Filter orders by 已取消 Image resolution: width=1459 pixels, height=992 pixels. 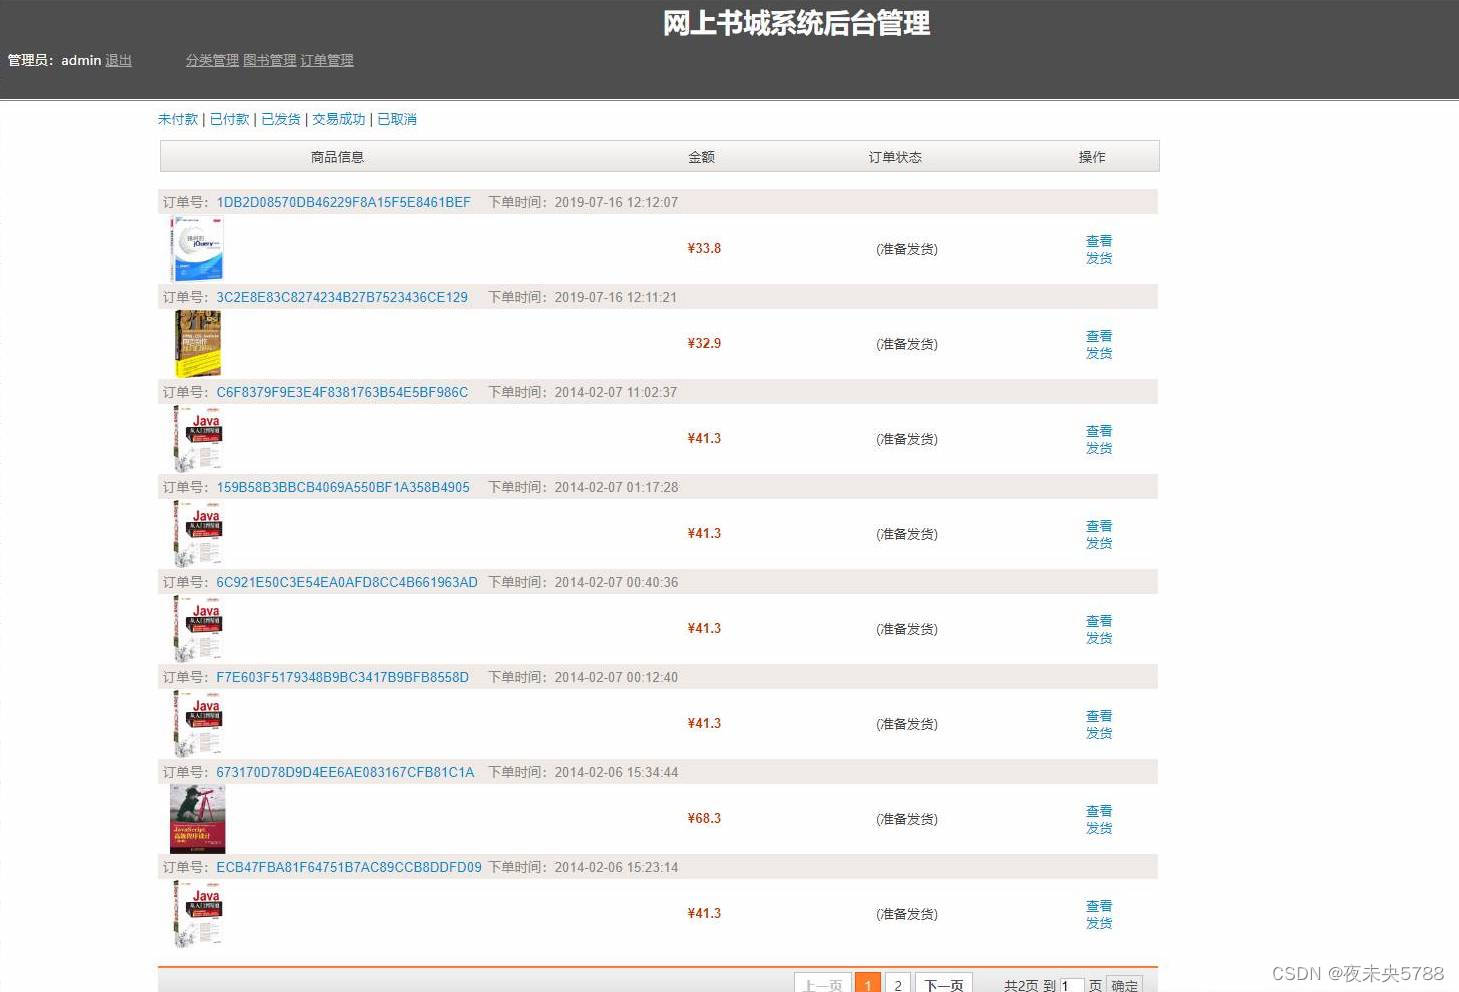pos(397,119)
